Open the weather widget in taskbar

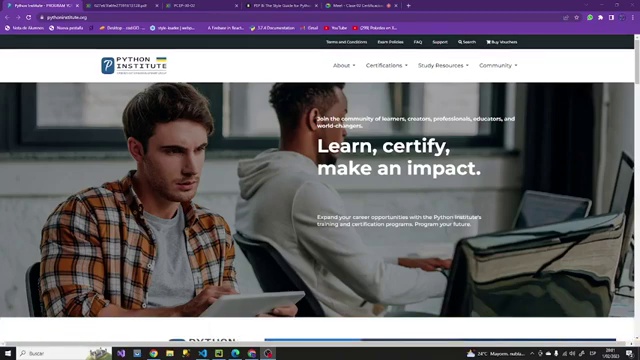[496, 353]
